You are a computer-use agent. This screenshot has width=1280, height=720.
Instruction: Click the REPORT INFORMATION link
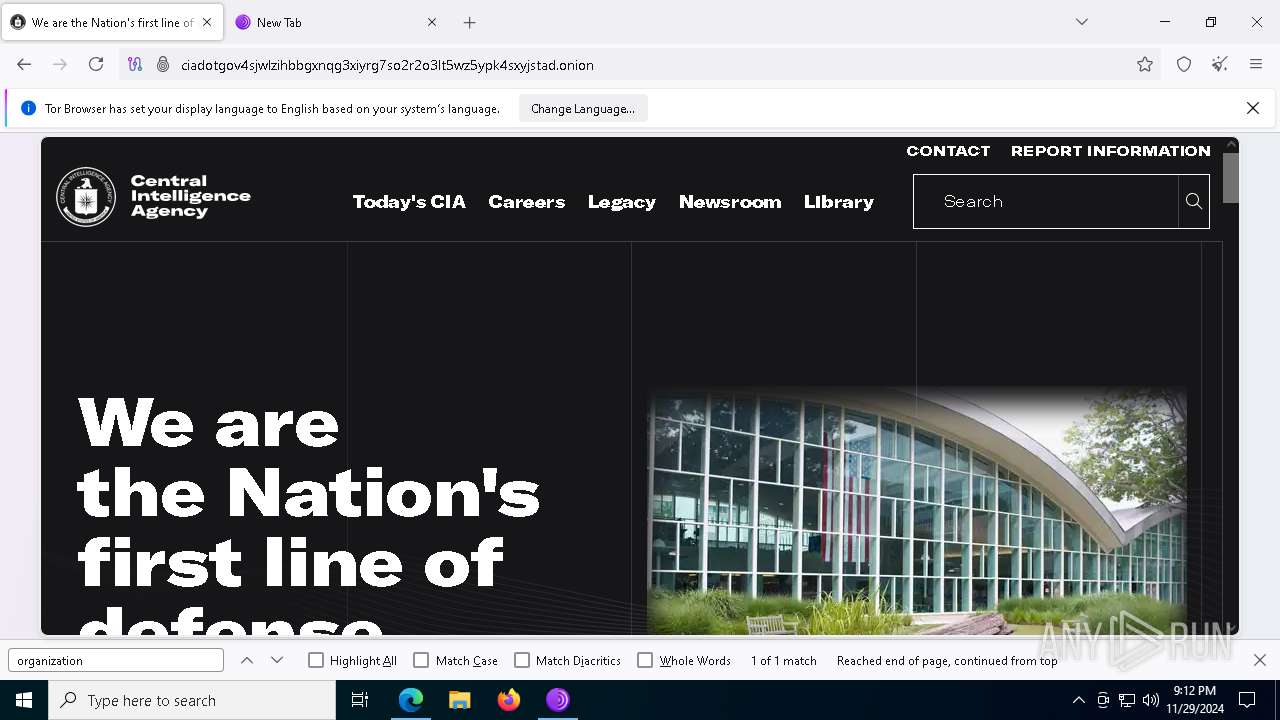point(1111,151)
